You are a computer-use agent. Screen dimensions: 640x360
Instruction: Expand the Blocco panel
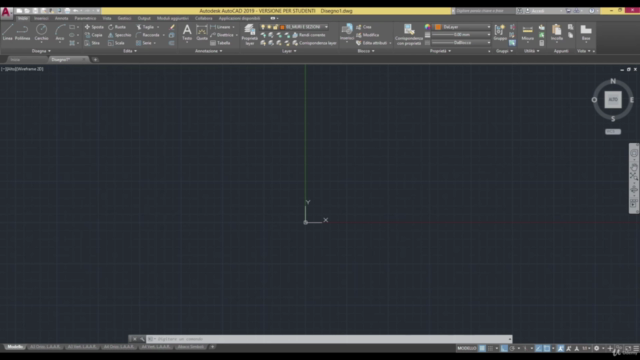pyautogui.click(x=366, y=51)
